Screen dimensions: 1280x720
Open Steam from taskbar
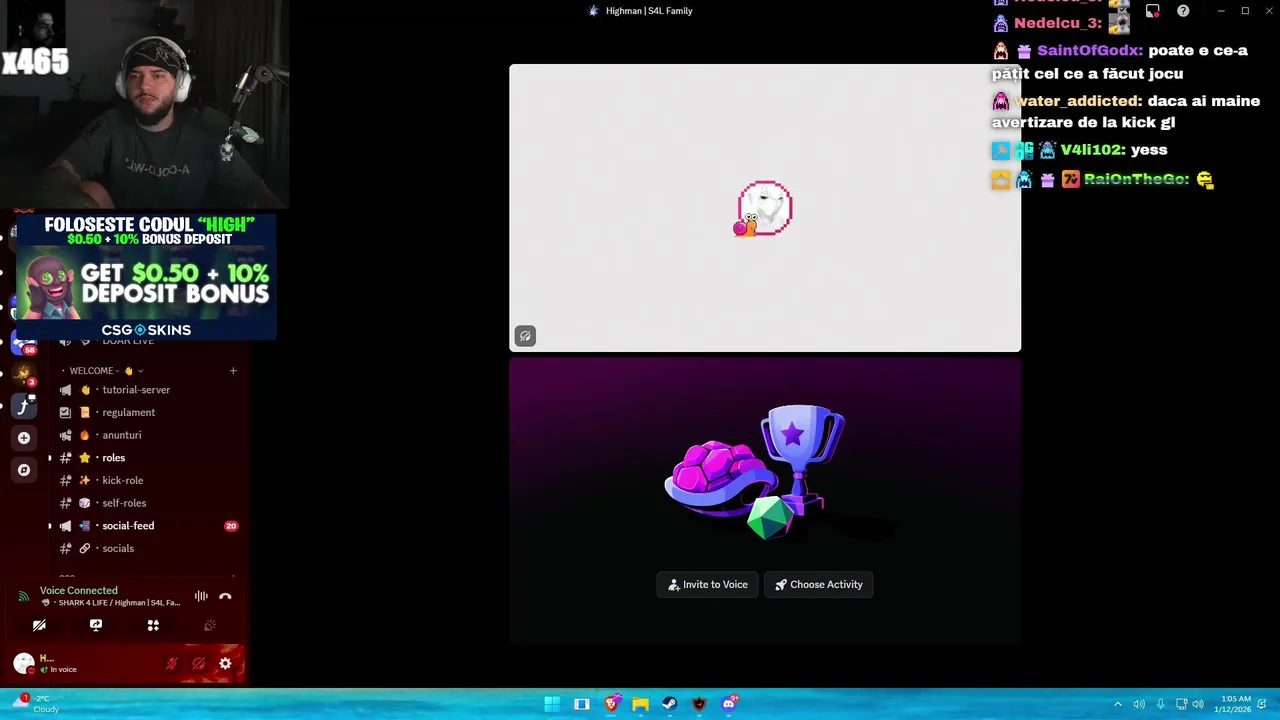tap(670, 704)
